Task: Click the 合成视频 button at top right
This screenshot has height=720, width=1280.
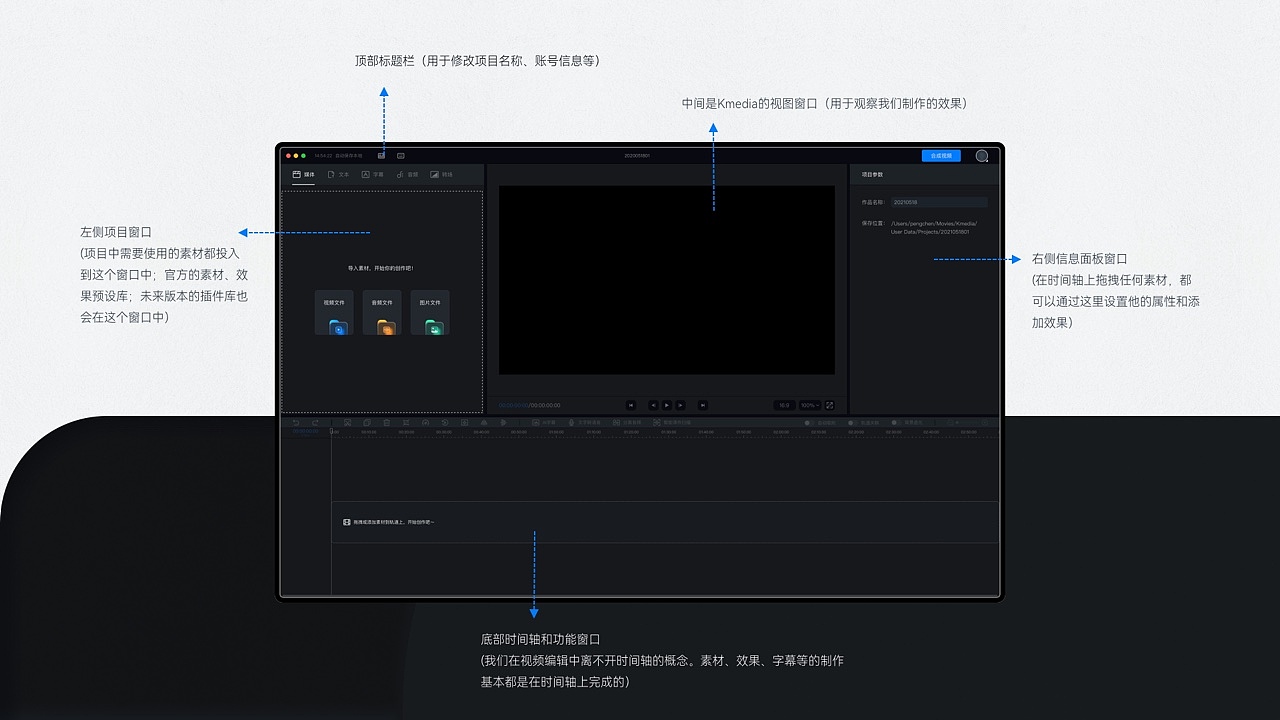Action: (x=940, y=156)
